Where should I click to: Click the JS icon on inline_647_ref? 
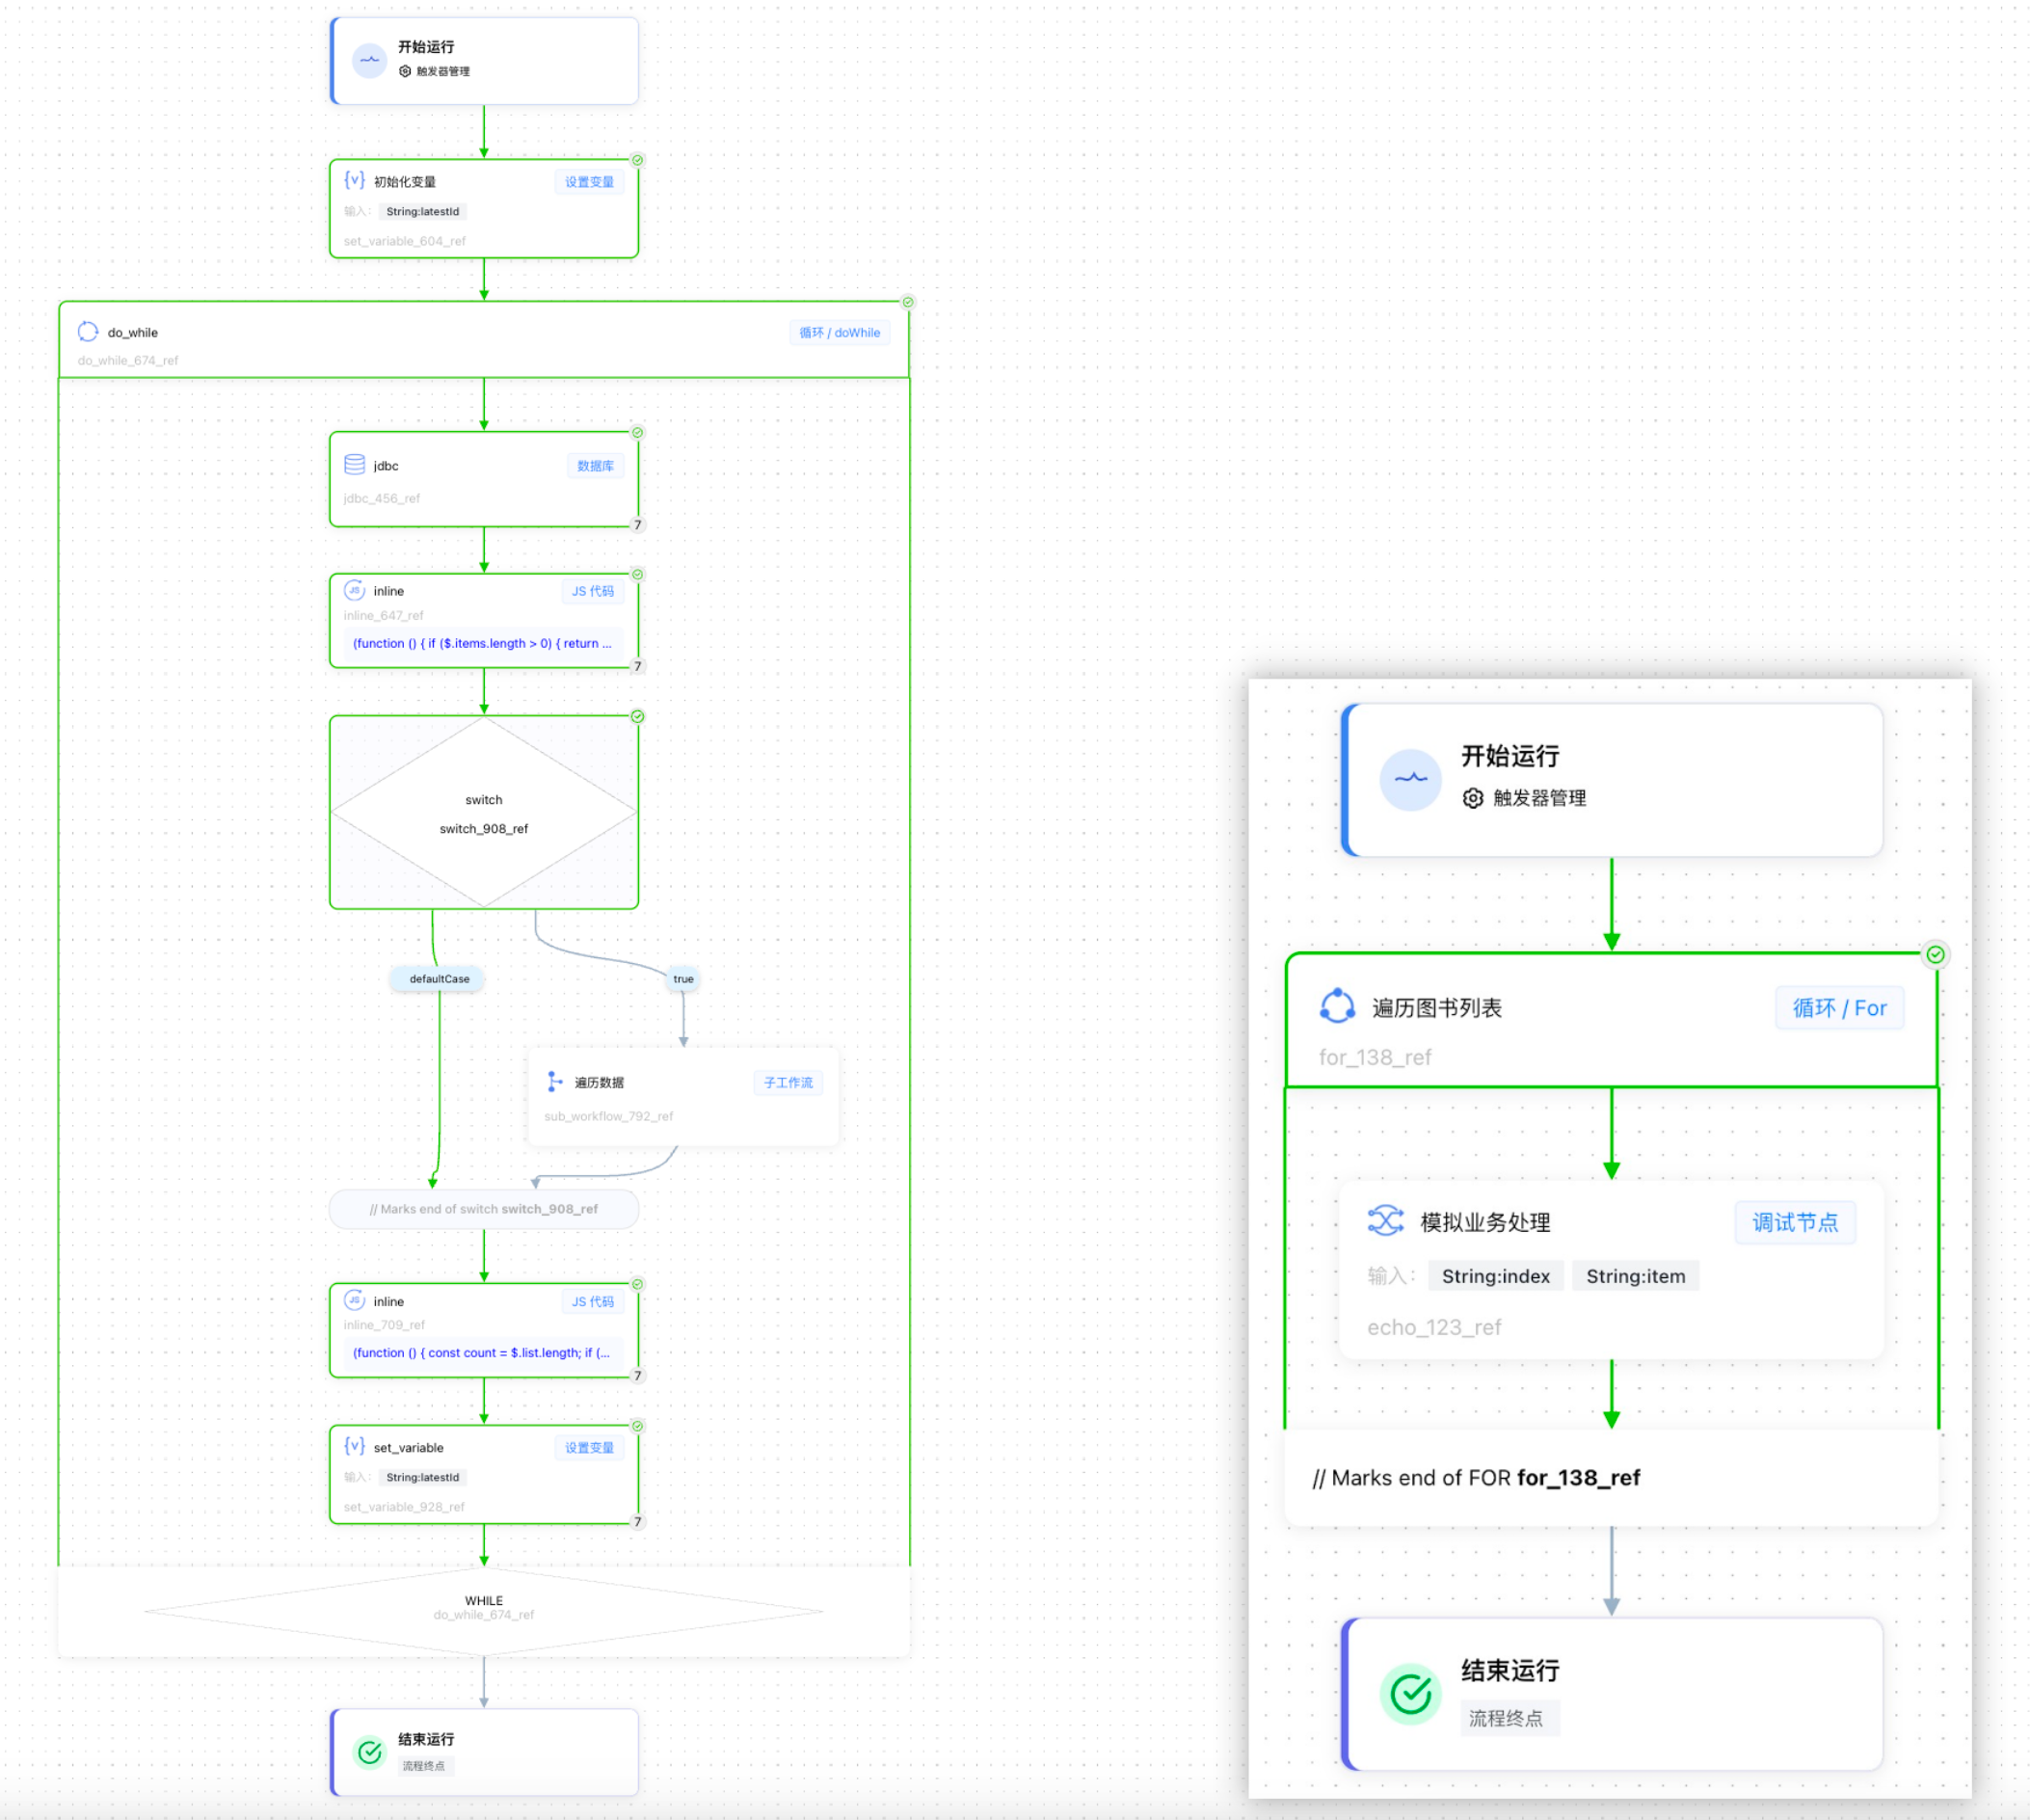point(354,590)
